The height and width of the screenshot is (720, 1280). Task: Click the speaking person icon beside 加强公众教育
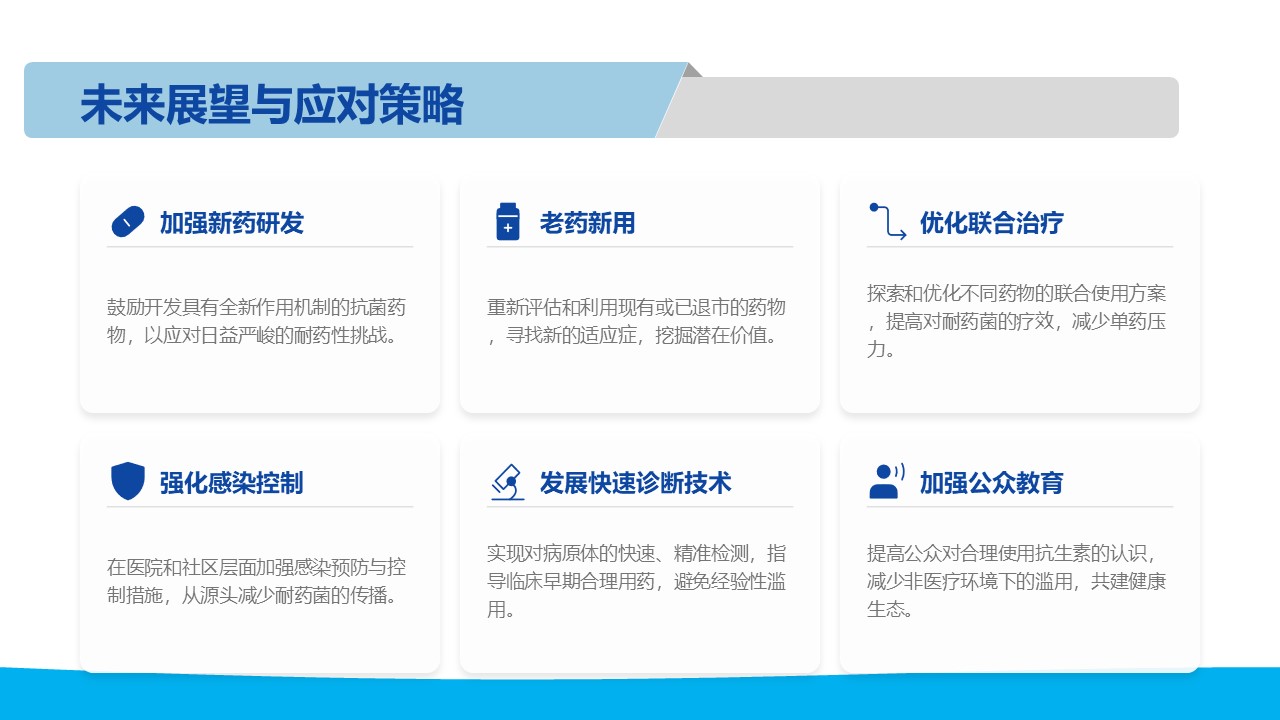[x=886, y=481]
